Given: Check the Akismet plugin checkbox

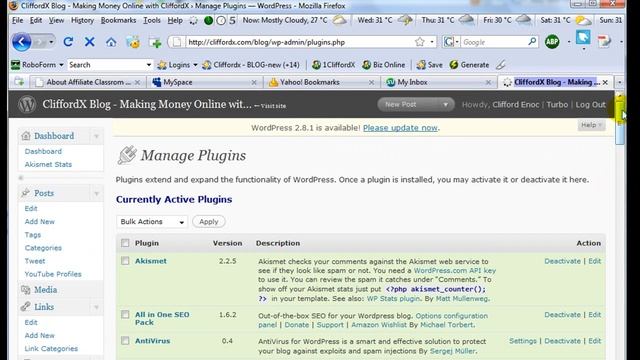Looking at the screenshot, I should pyautogui.click(x=125, y=261).
